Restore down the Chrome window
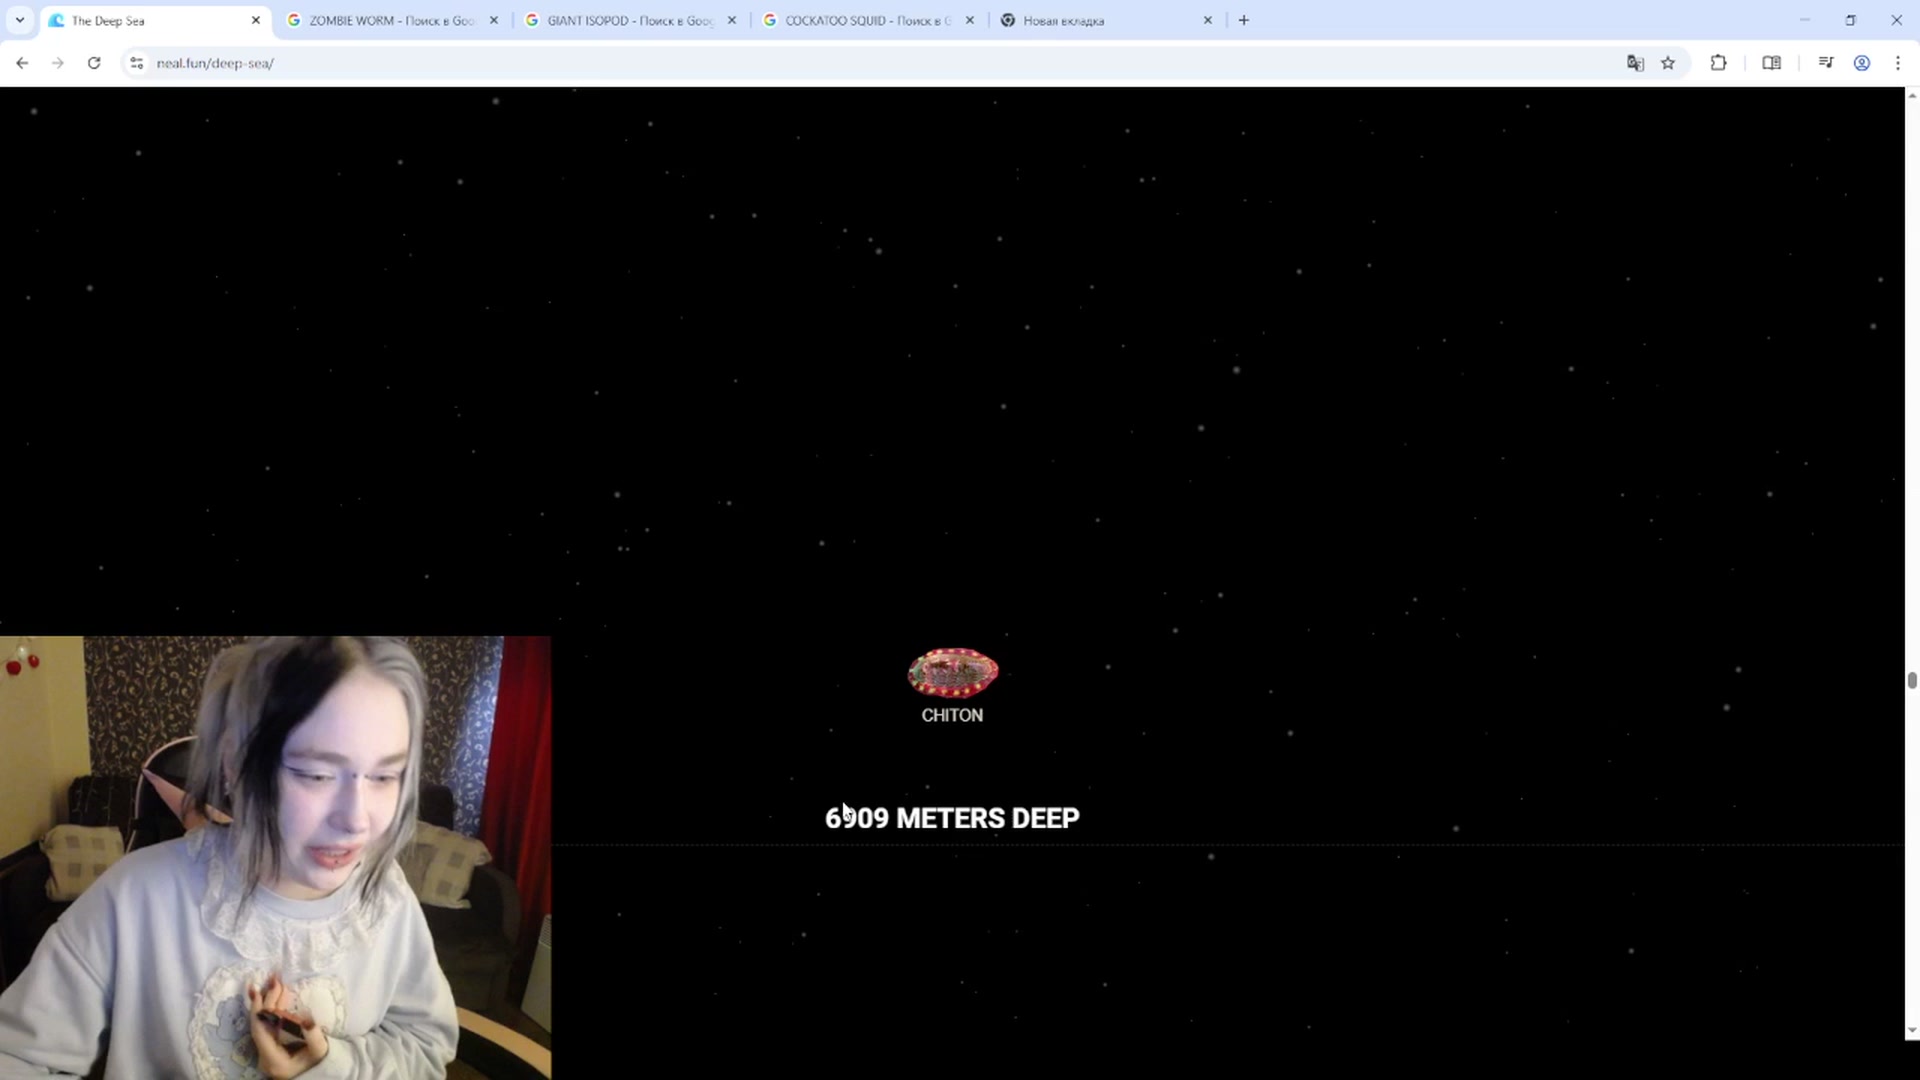The height and width of the screenshot is (1080, 1920). point(1851,20)
